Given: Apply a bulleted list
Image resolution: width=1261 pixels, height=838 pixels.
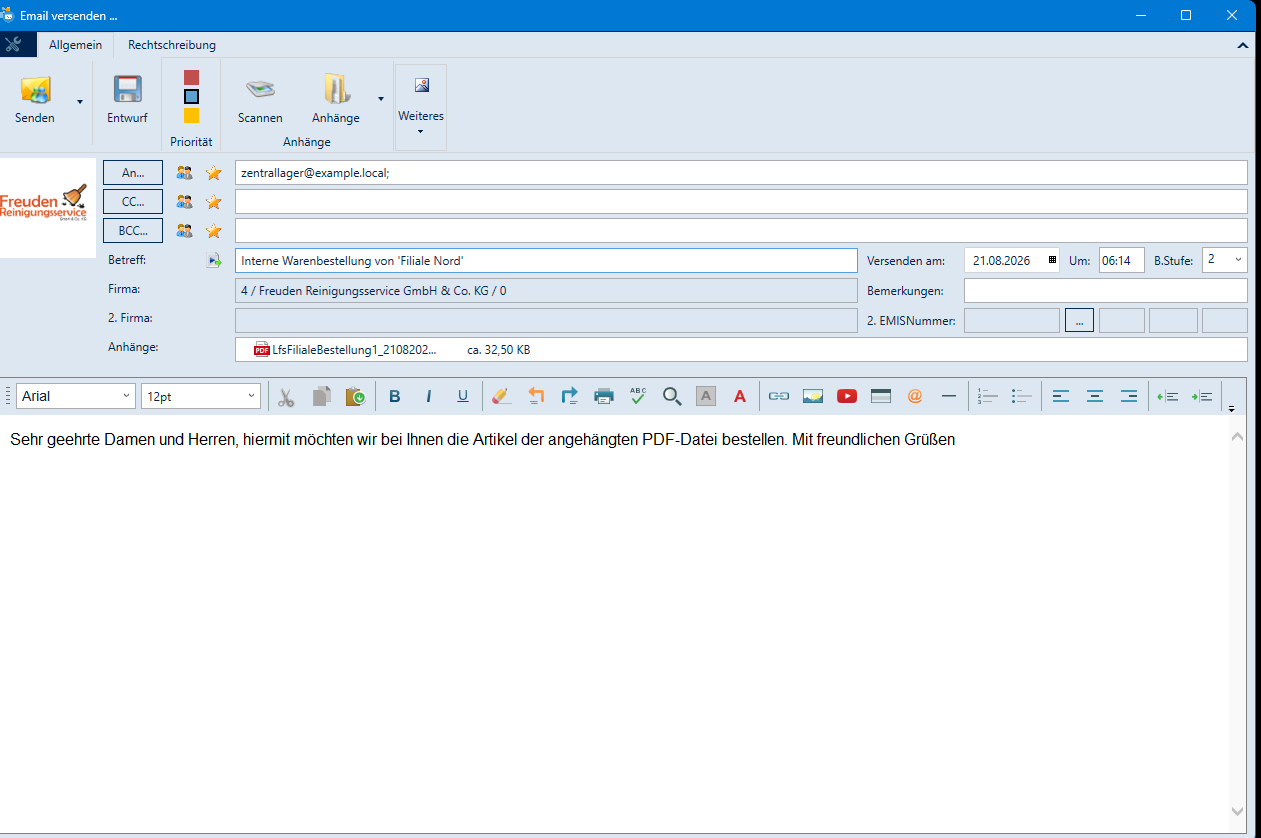Looking at the screenshot, I should [x=1022, y=396].
